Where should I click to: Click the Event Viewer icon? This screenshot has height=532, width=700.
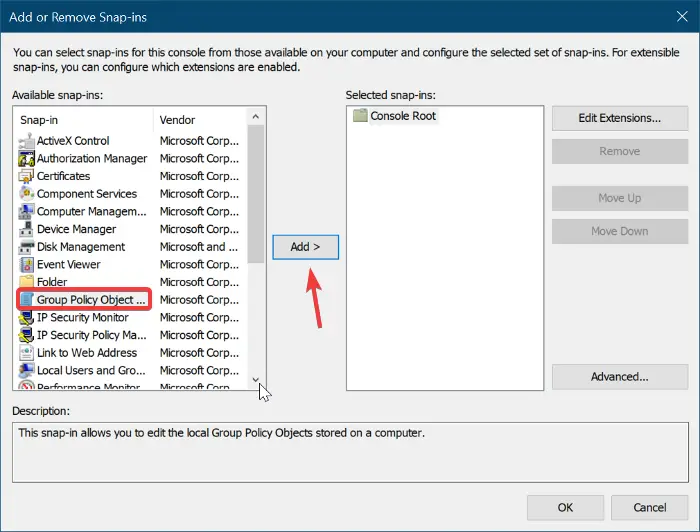coord(26,264)
